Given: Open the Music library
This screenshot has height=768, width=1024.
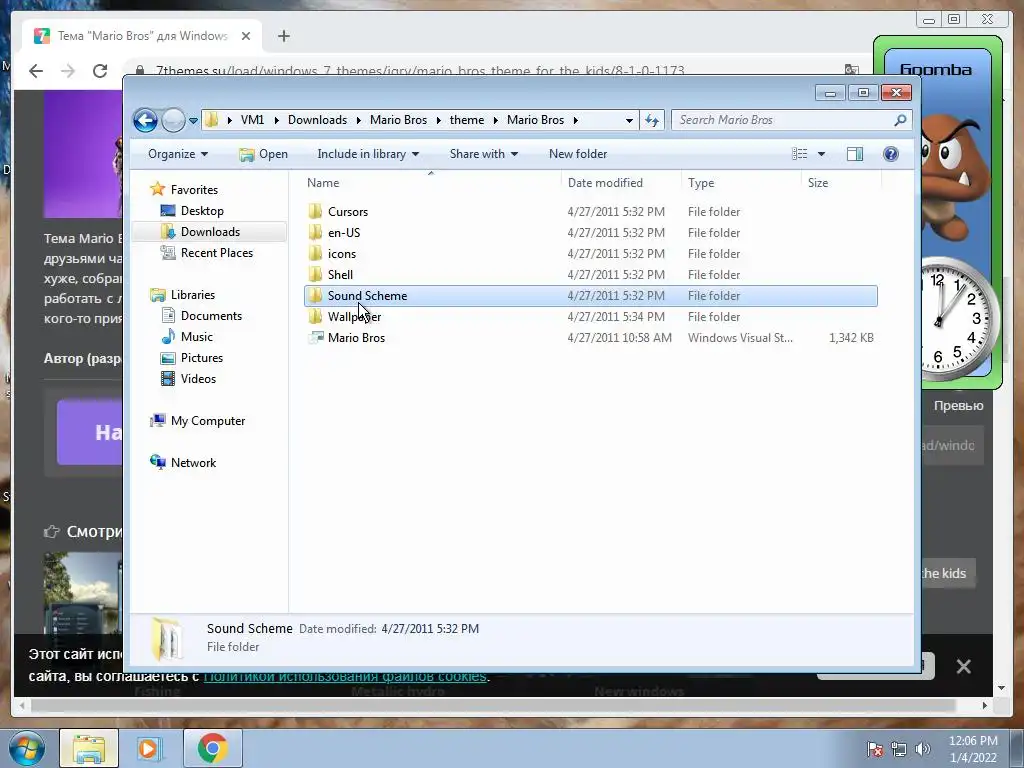Looking at the screenshot, I should [x=197, y=336].
